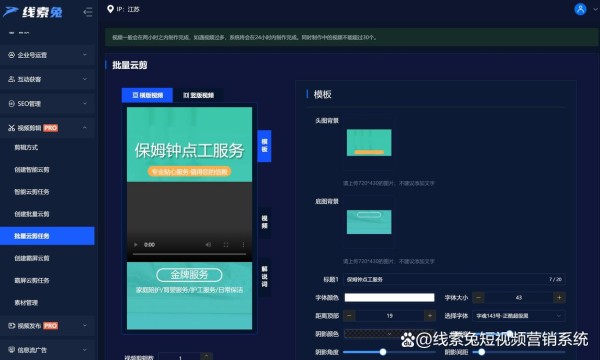
Task: Open the video player more options menu
Action: (243, 244)
